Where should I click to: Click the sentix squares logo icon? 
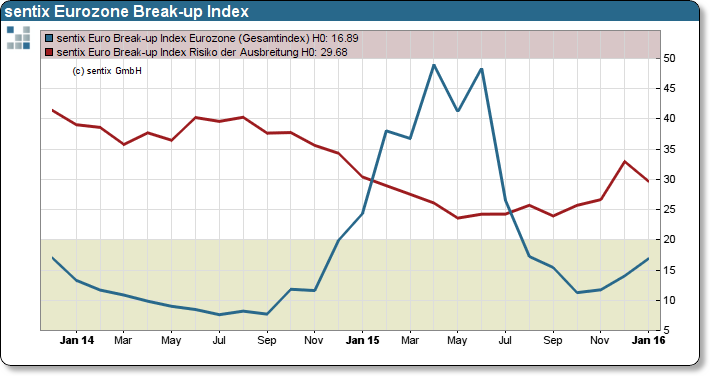19,38
